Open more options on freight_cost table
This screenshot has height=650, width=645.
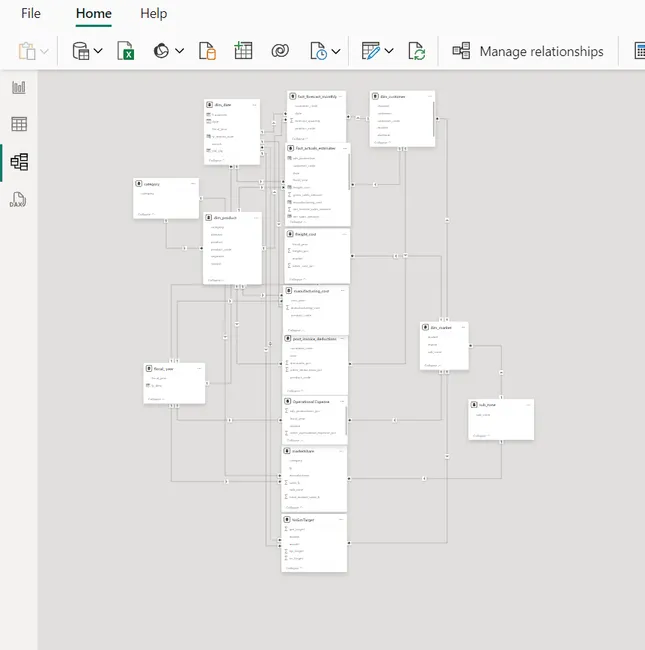(344, 234)
